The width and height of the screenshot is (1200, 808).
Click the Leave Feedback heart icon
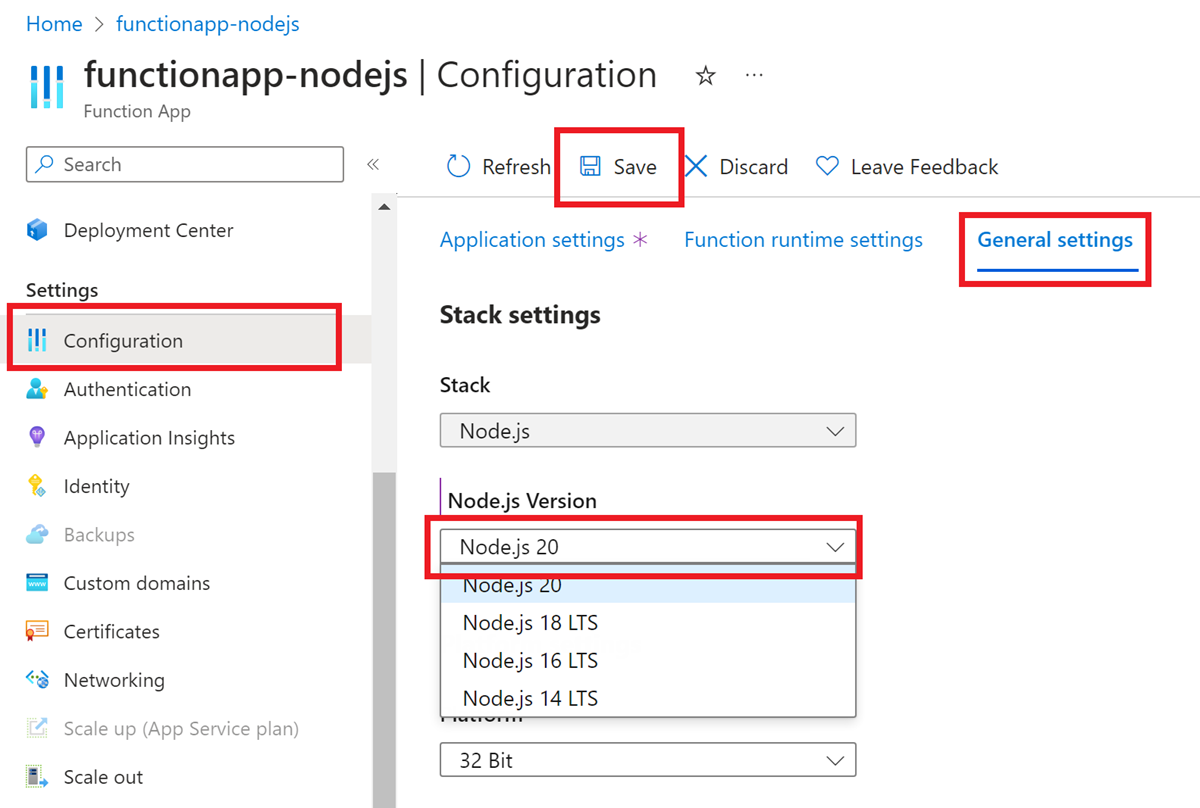click(827, 167)
